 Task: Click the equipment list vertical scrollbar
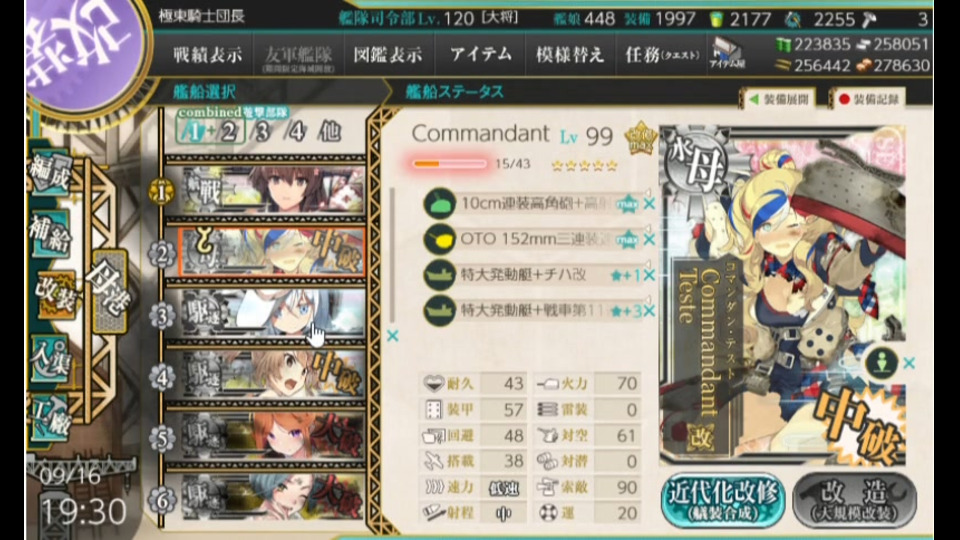click(x=392, y=254)
